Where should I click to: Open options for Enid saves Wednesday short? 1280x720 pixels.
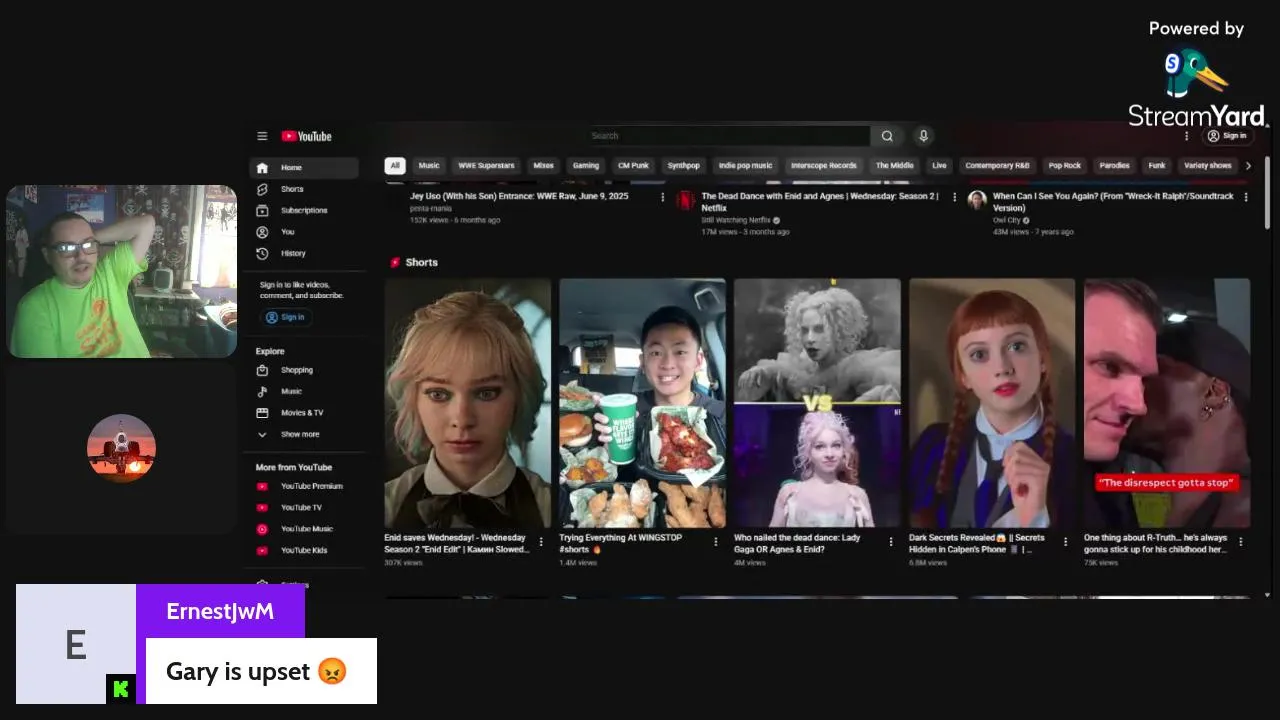pos(541,542)
